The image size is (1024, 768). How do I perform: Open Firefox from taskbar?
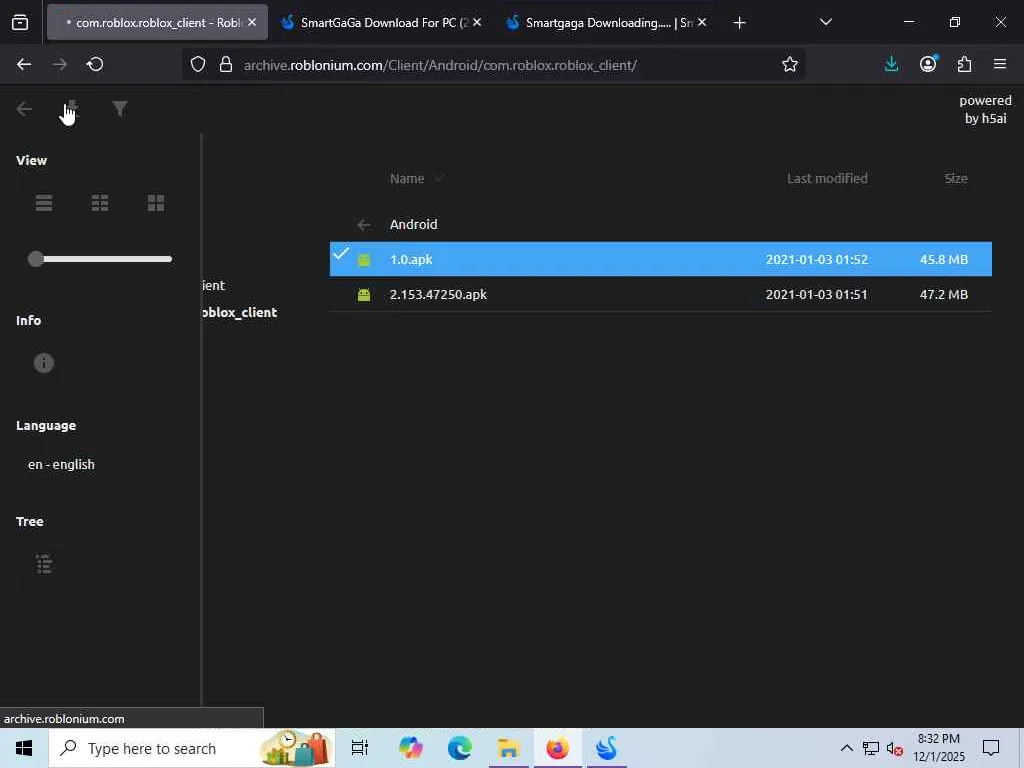point(557,748)
